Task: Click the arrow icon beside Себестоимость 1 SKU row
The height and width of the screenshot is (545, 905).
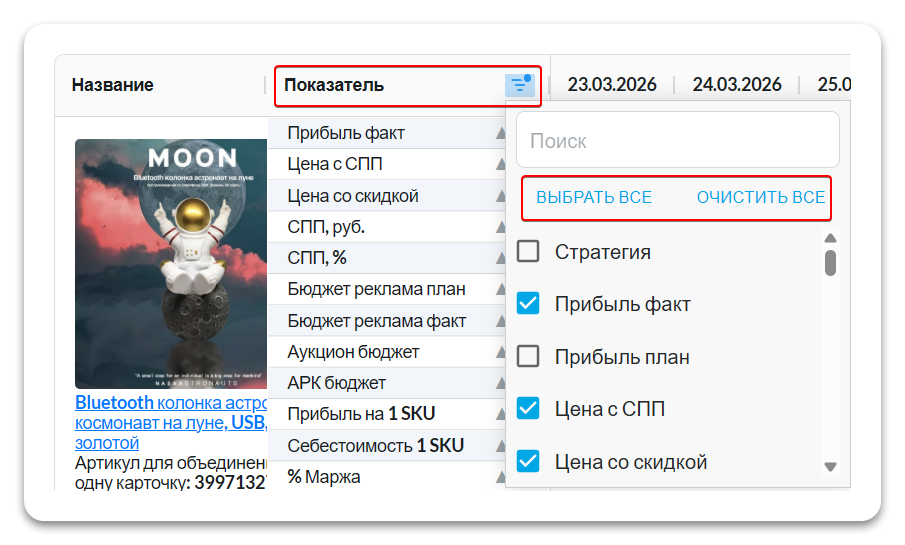Action: point(500,446)
